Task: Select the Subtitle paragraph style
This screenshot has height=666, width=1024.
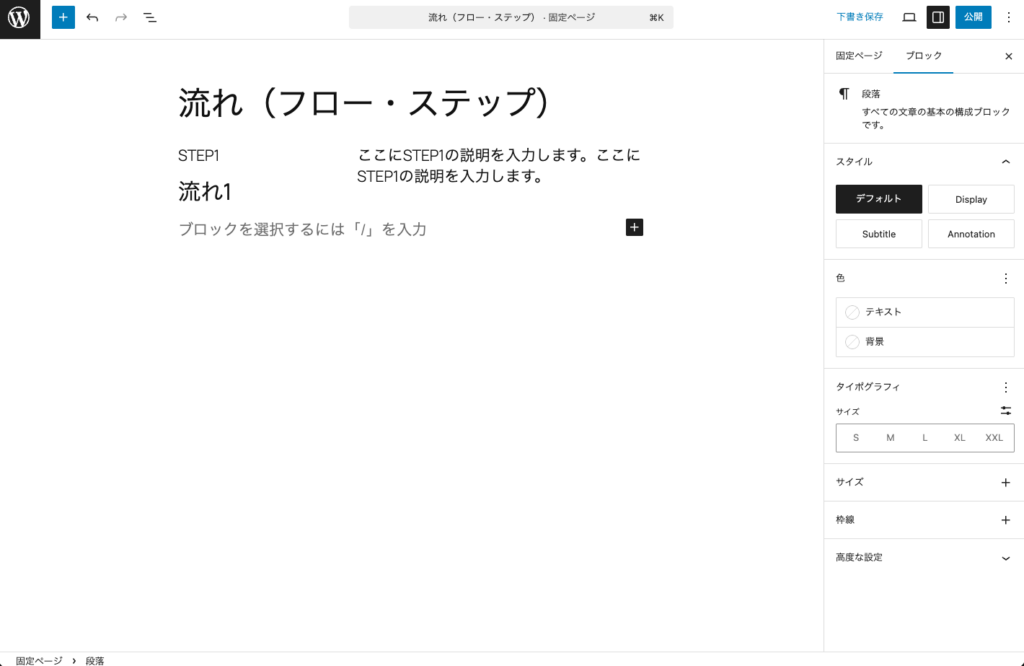Action: (x=878, y=233)
